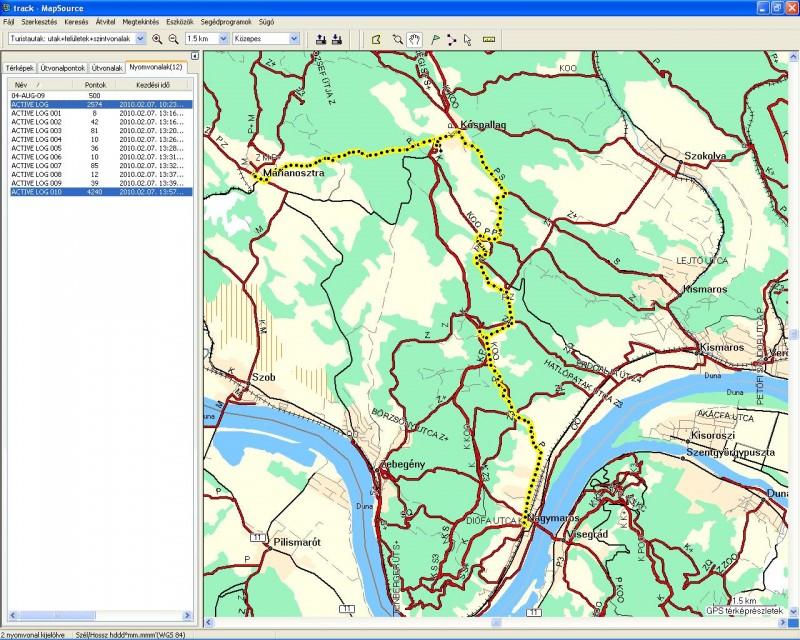Select the waypoint flag tool
This screenshot has height=640, width=800.
(435, 39)
